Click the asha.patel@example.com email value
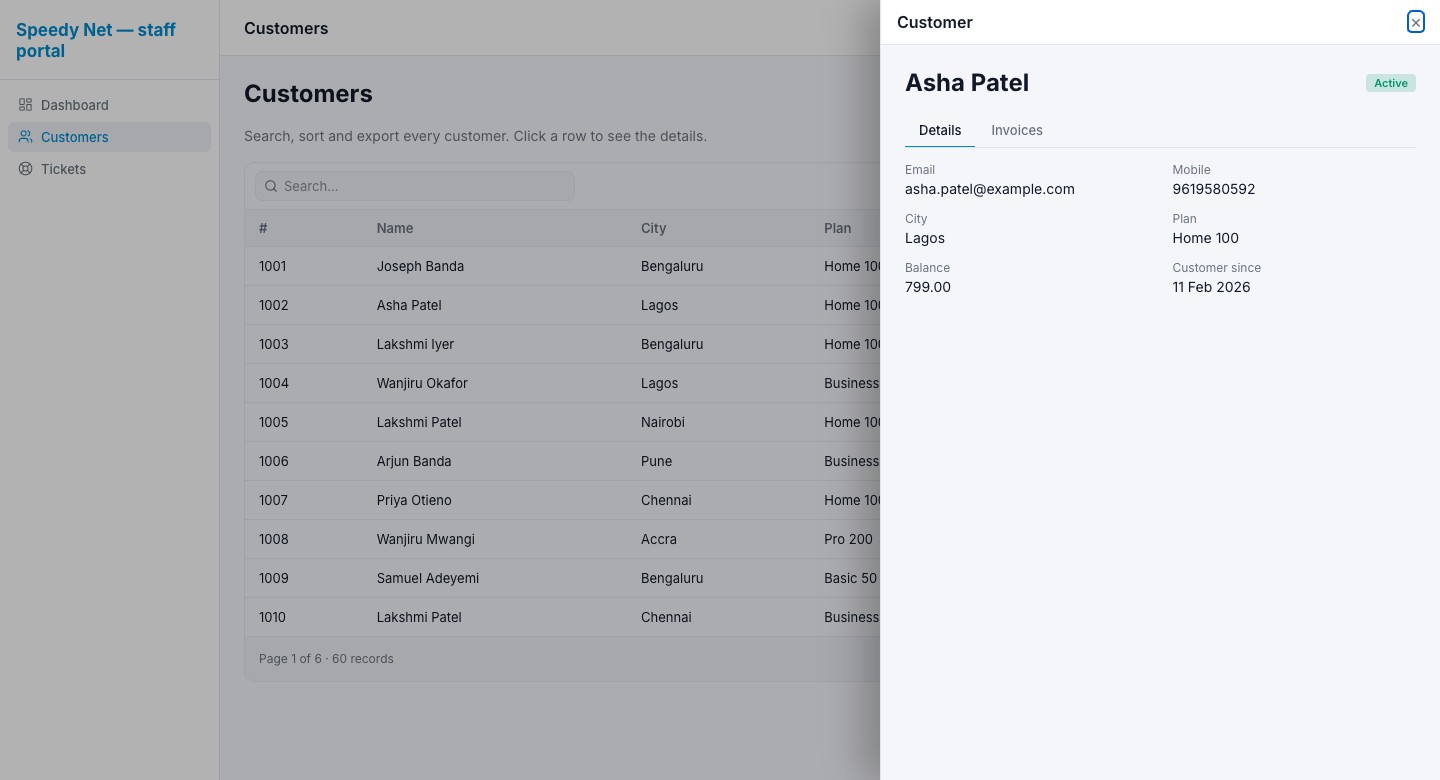The width and height of the screenshot is (1440, 780). coord(990,189)
